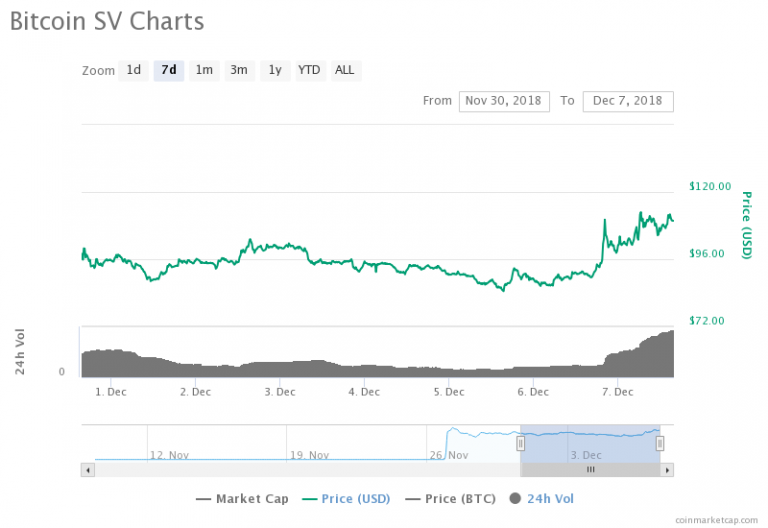Click the 3. Dec label in the navigator
768x528 pixels.
pyautogui.click(x=586, y=456)
